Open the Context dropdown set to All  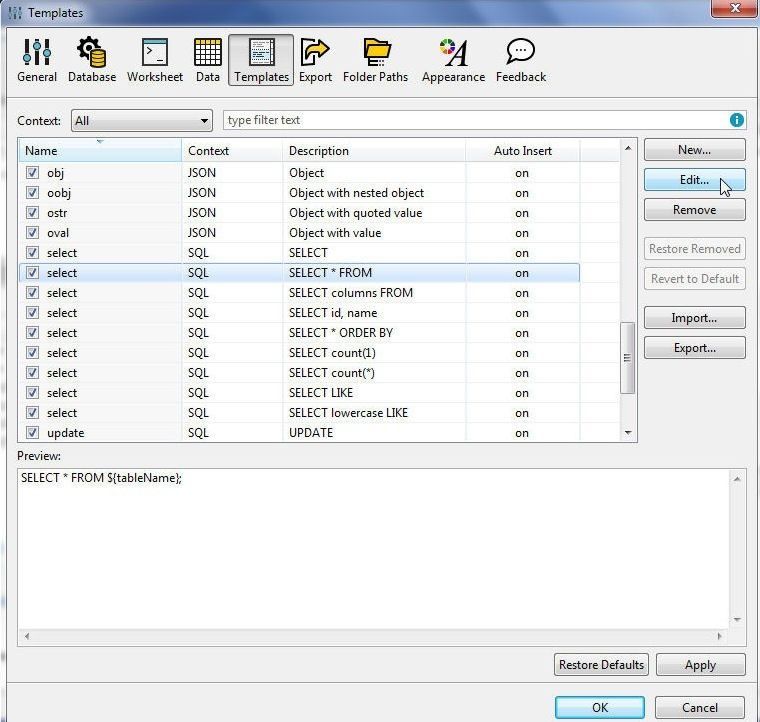coord(142,121)
